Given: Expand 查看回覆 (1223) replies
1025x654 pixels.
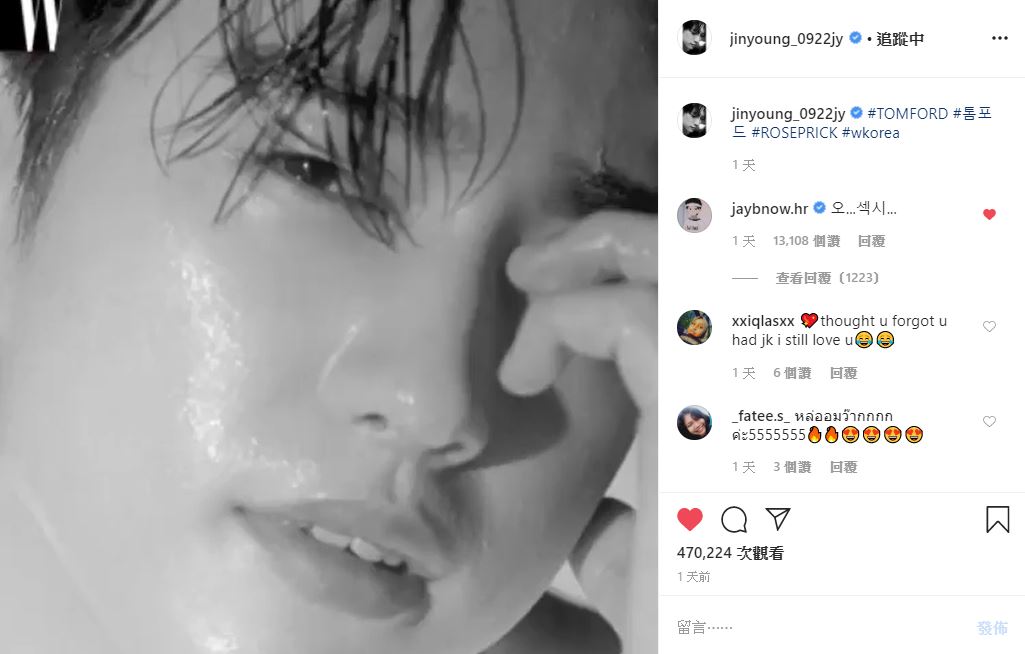Looking at the screenshot, I should click(827, 278).
